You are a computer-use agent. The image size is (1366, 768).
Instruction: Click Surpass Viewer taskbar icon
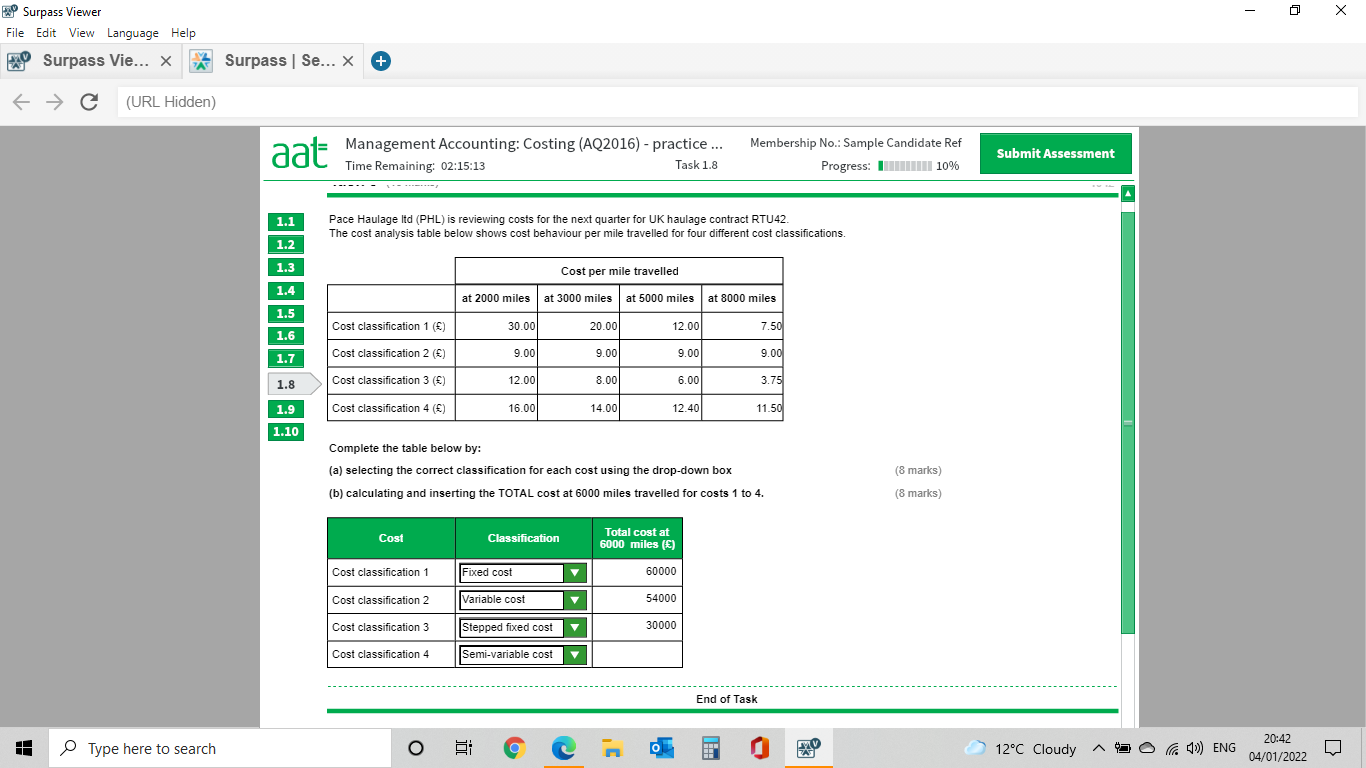808,748
